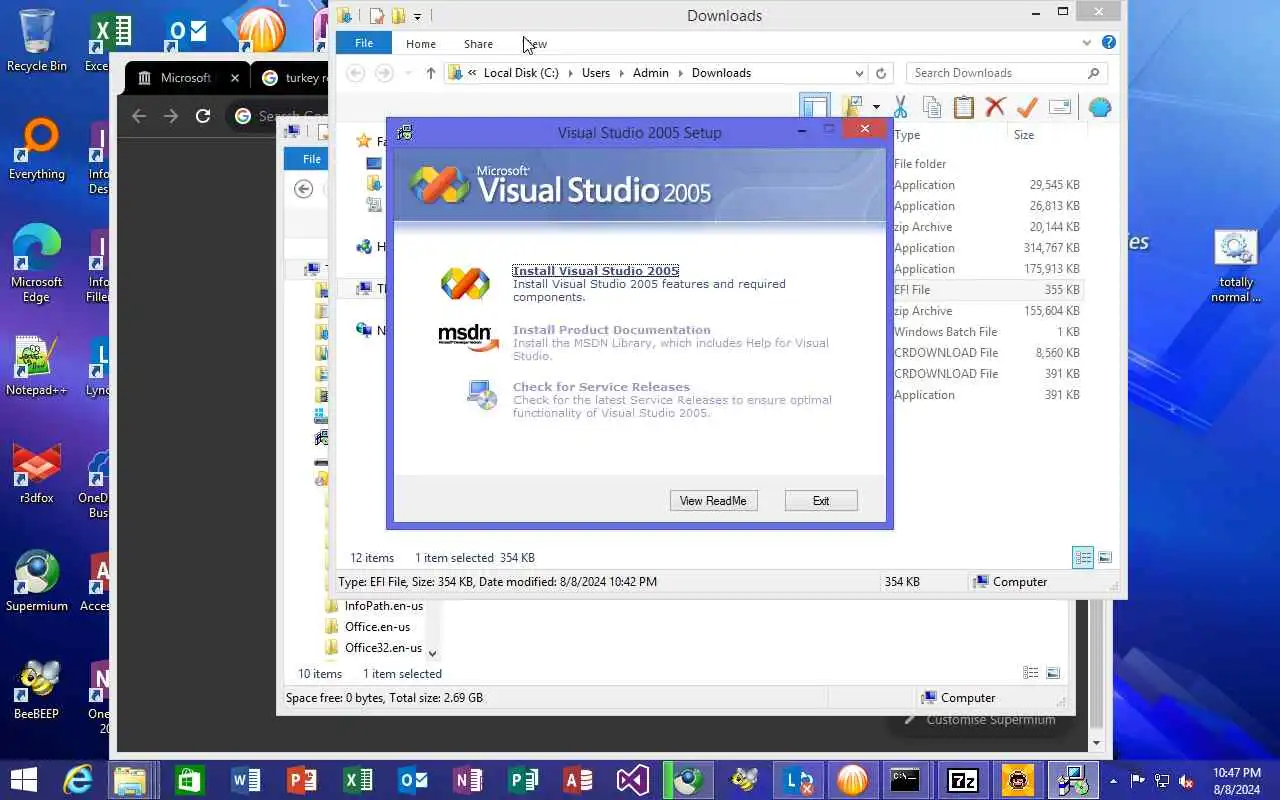Expand the ribbon with the chevron
Viewport: 1280px width, 800px height.
pyautogui.click(x=1087, y=43)
